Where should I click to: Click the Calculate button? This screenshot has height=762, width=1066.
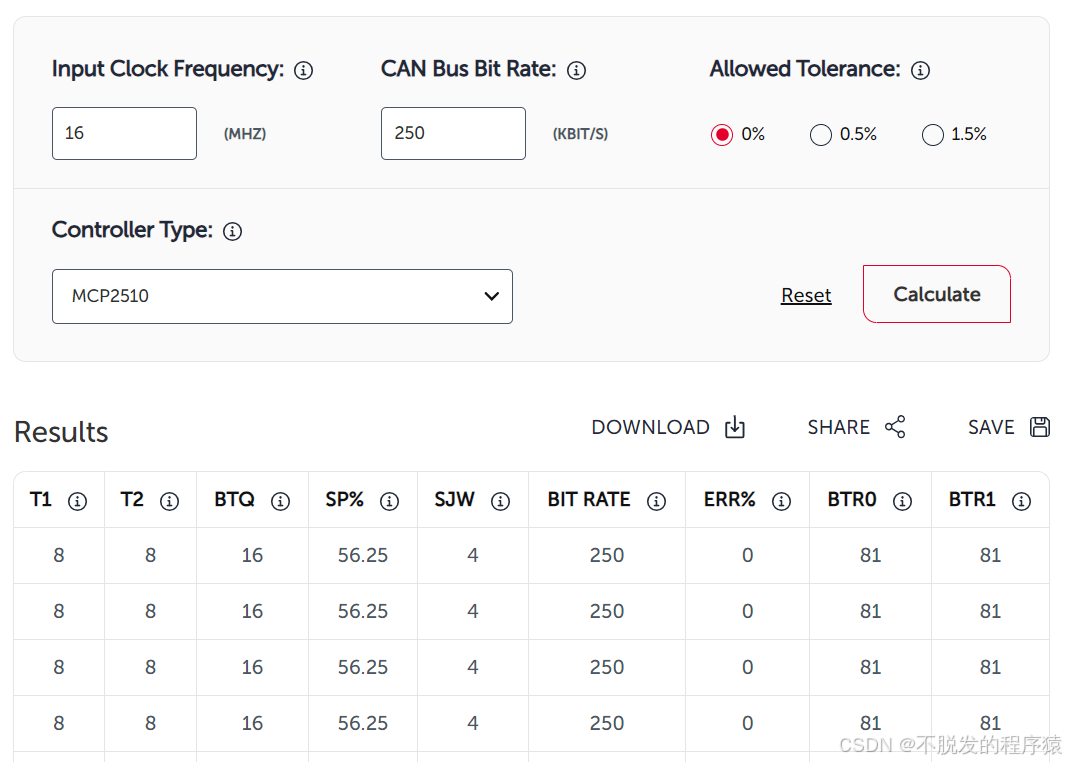coord(937,294)
